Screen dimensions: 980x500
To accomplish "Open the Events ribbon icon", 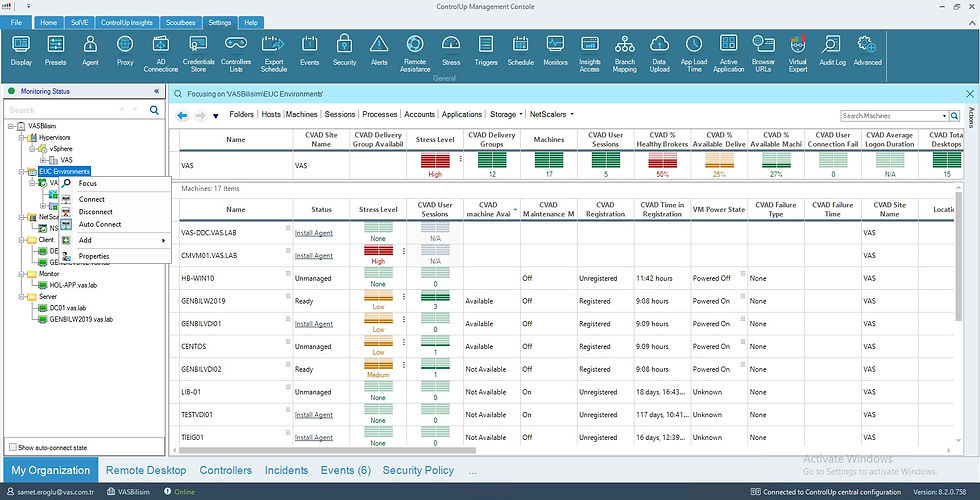I will 309,51.
